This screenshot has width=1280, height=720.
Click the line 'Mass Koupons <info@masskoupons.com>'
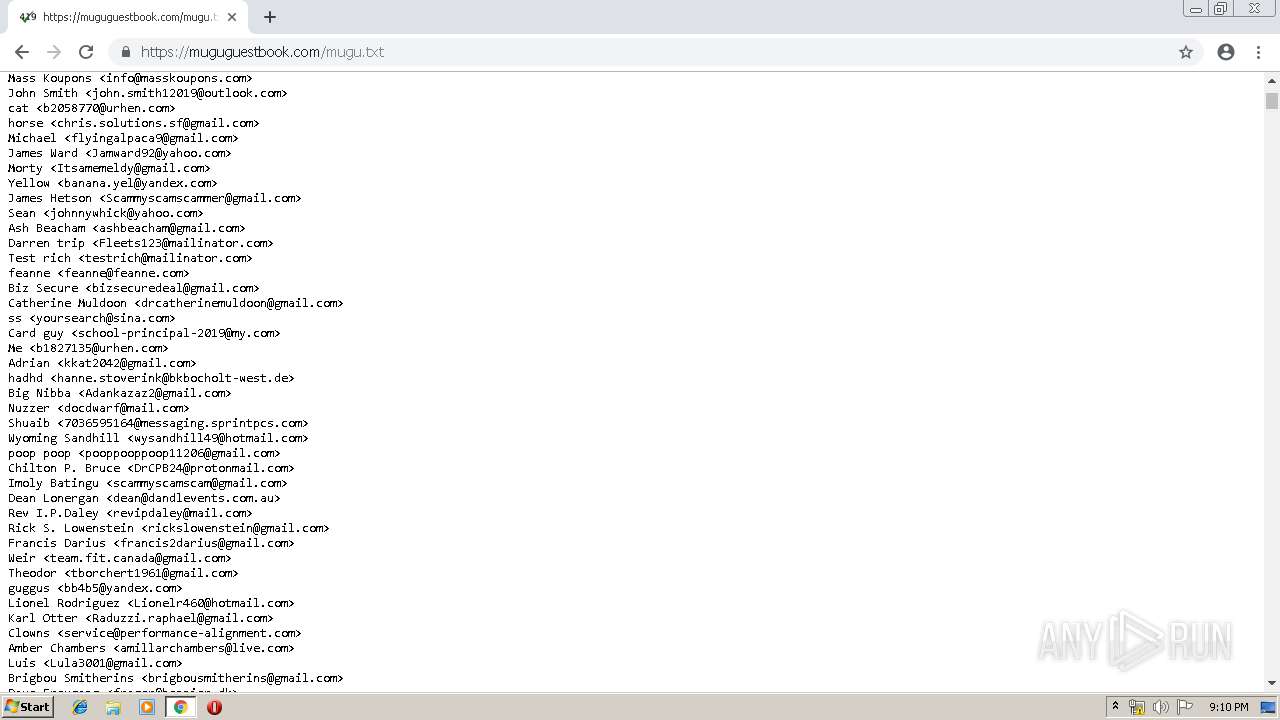coord(130,78)
